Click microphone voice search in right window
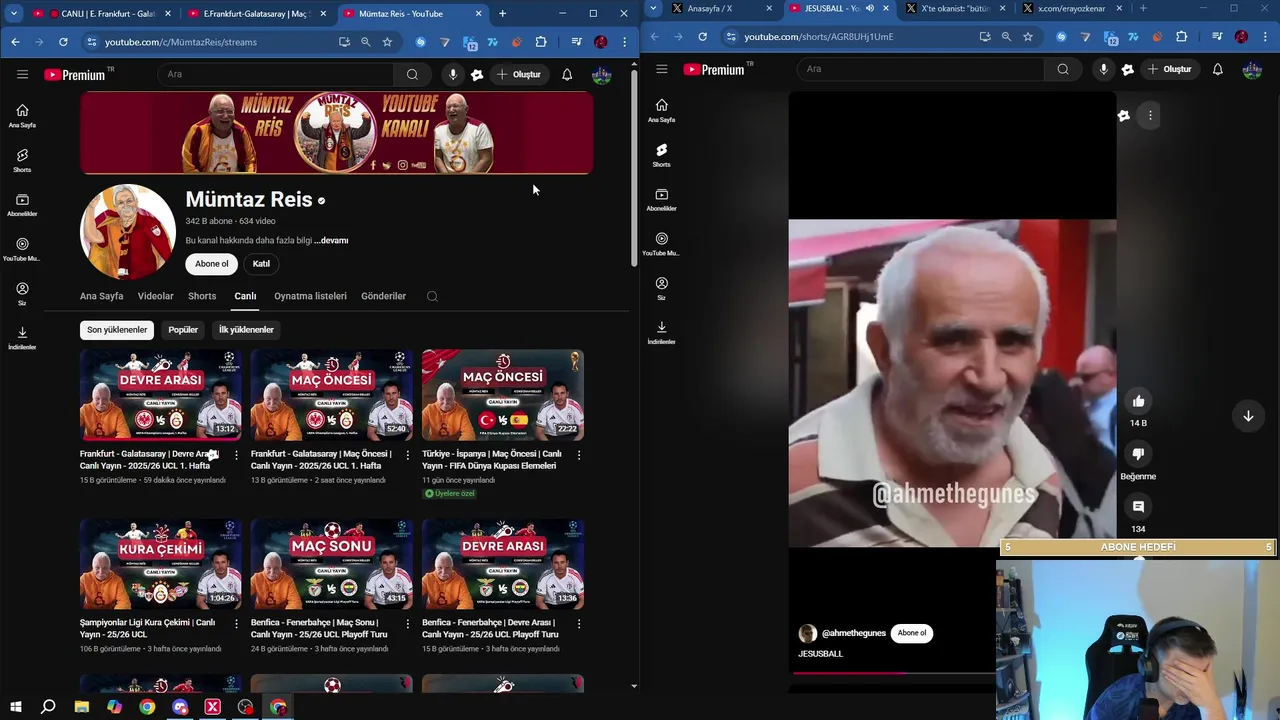1280x720 pixels. 1103,69
